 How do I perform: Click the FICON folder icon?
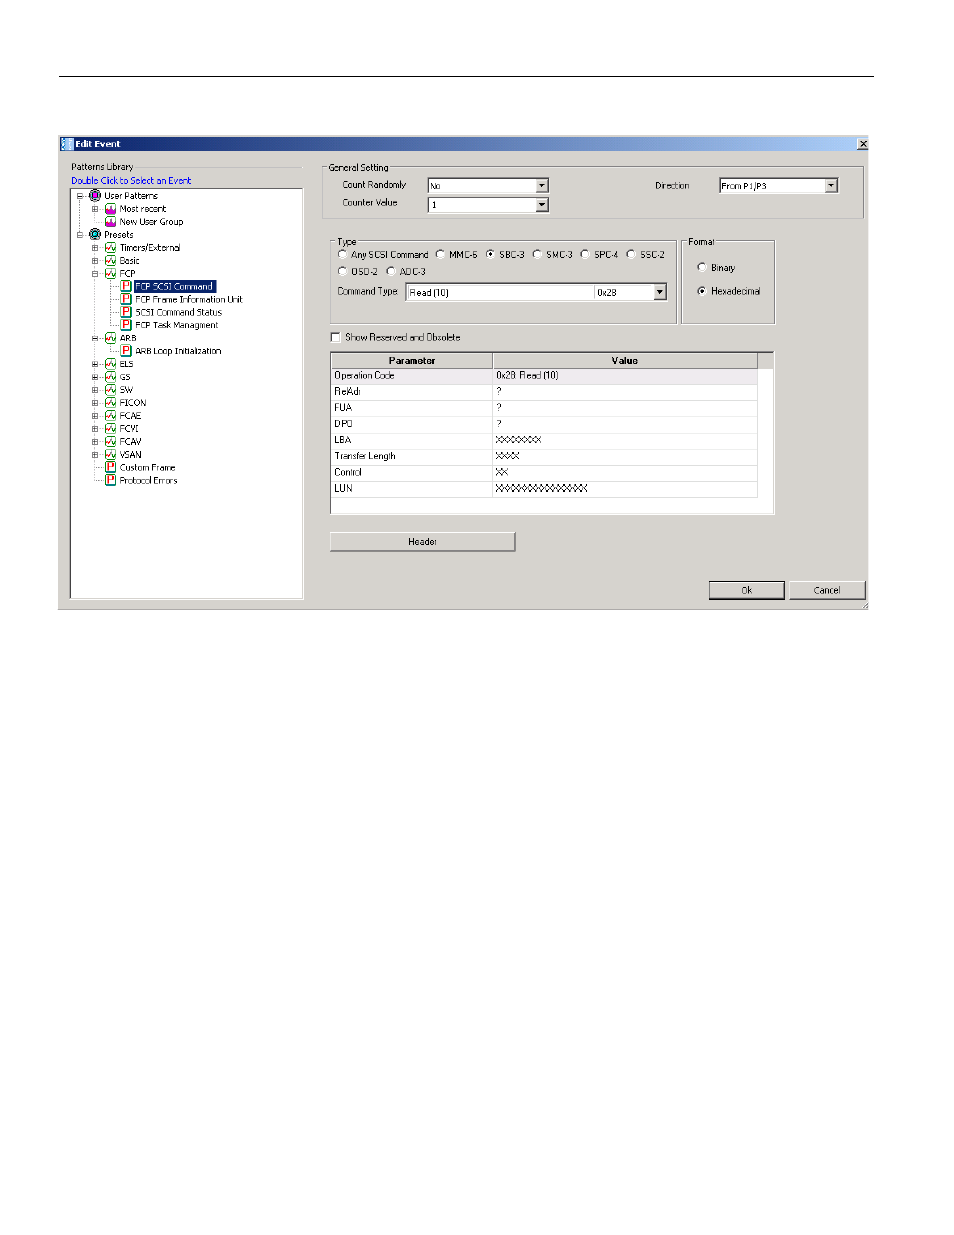click(111, 403)
